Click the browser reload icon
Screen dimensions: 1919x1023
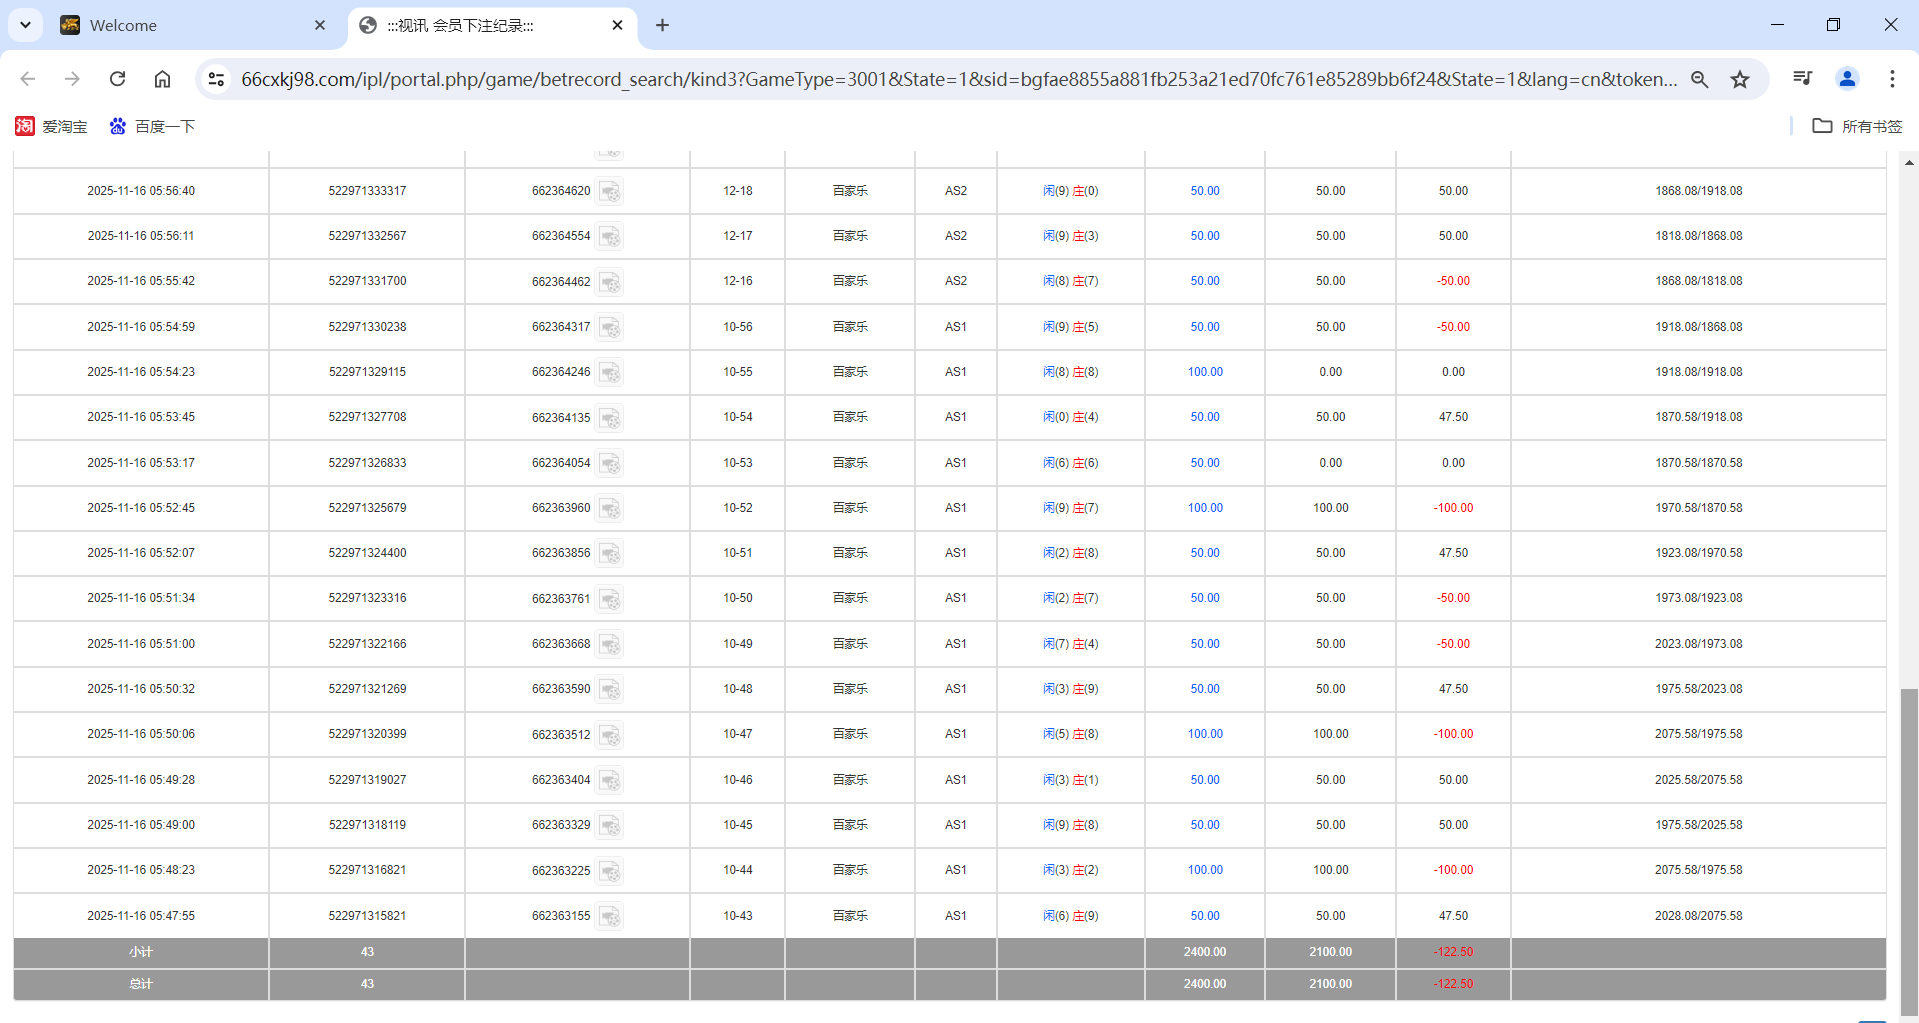click(117, 79)
